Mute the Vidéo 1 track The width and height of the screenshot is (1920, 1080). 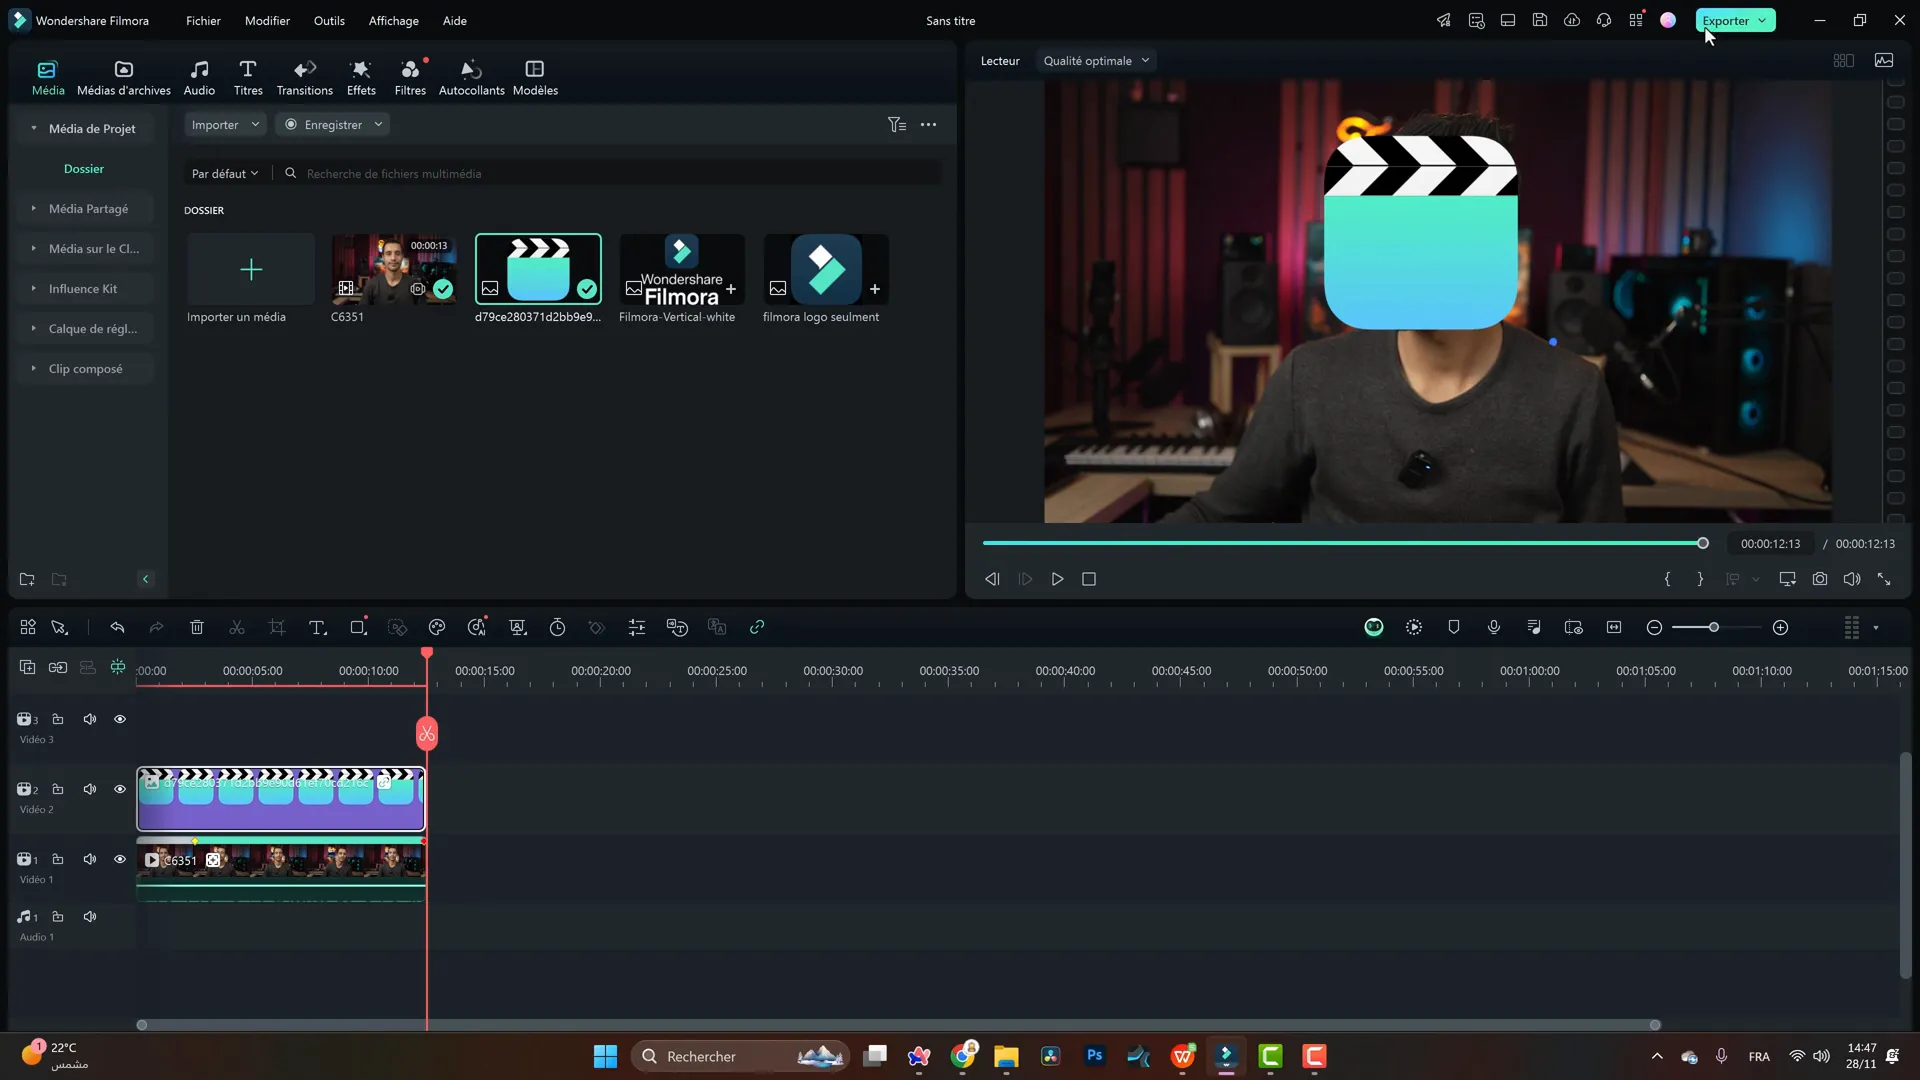90,859
